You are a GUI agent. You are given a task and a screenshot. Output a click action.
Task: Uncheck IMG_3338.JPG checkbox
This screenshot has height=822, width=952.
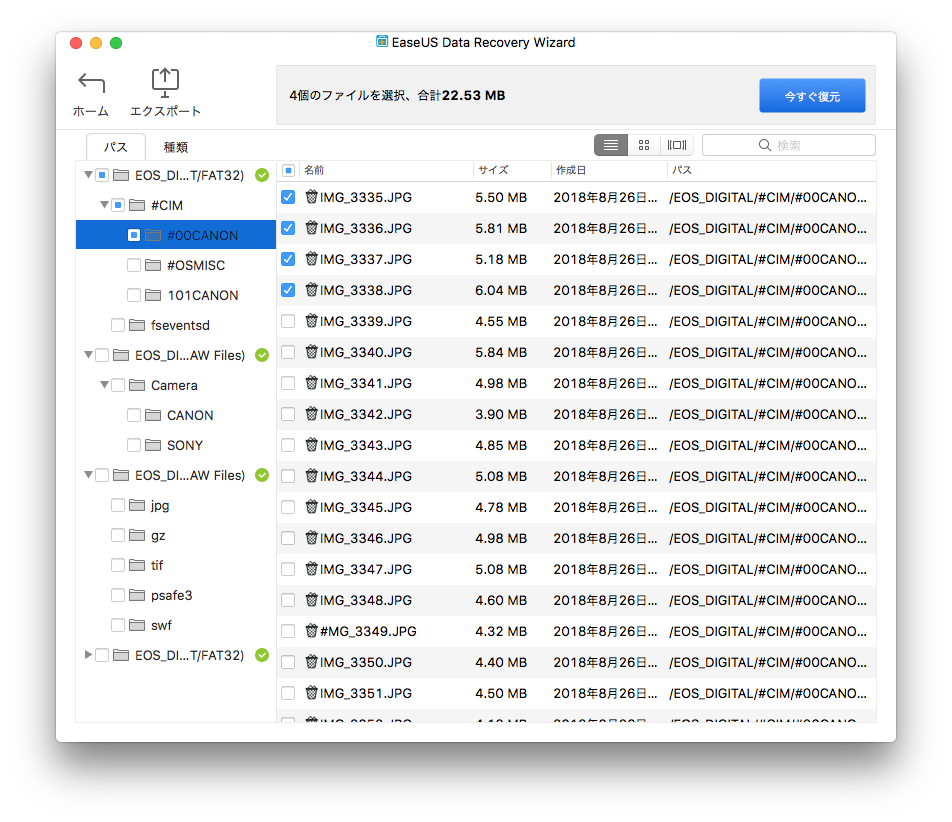(x=288, y=290)
